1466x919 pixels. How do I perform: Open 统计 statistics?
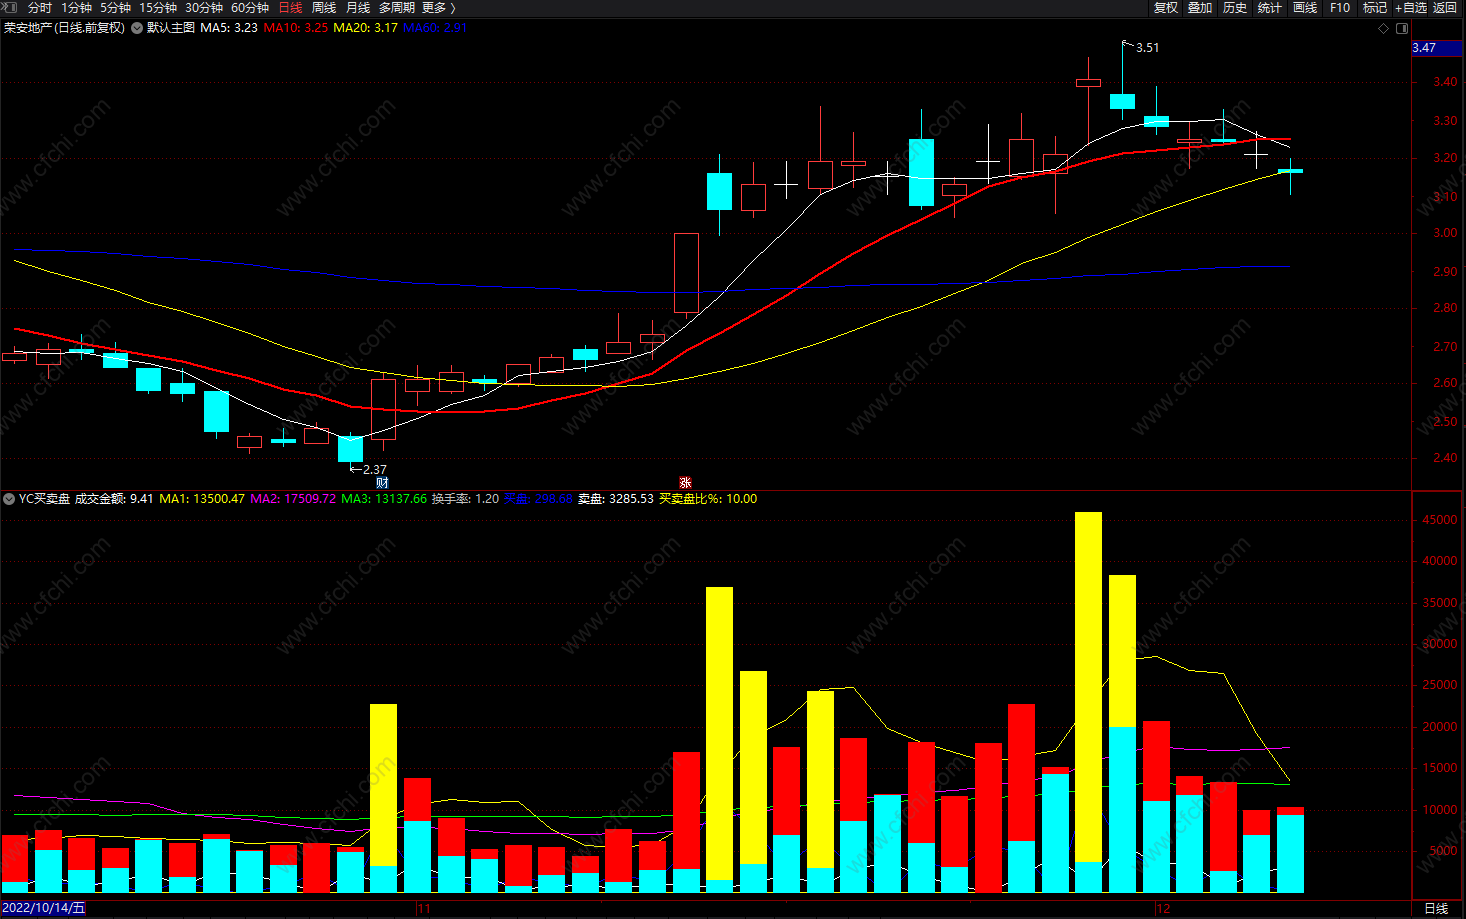click(1270, 8)
